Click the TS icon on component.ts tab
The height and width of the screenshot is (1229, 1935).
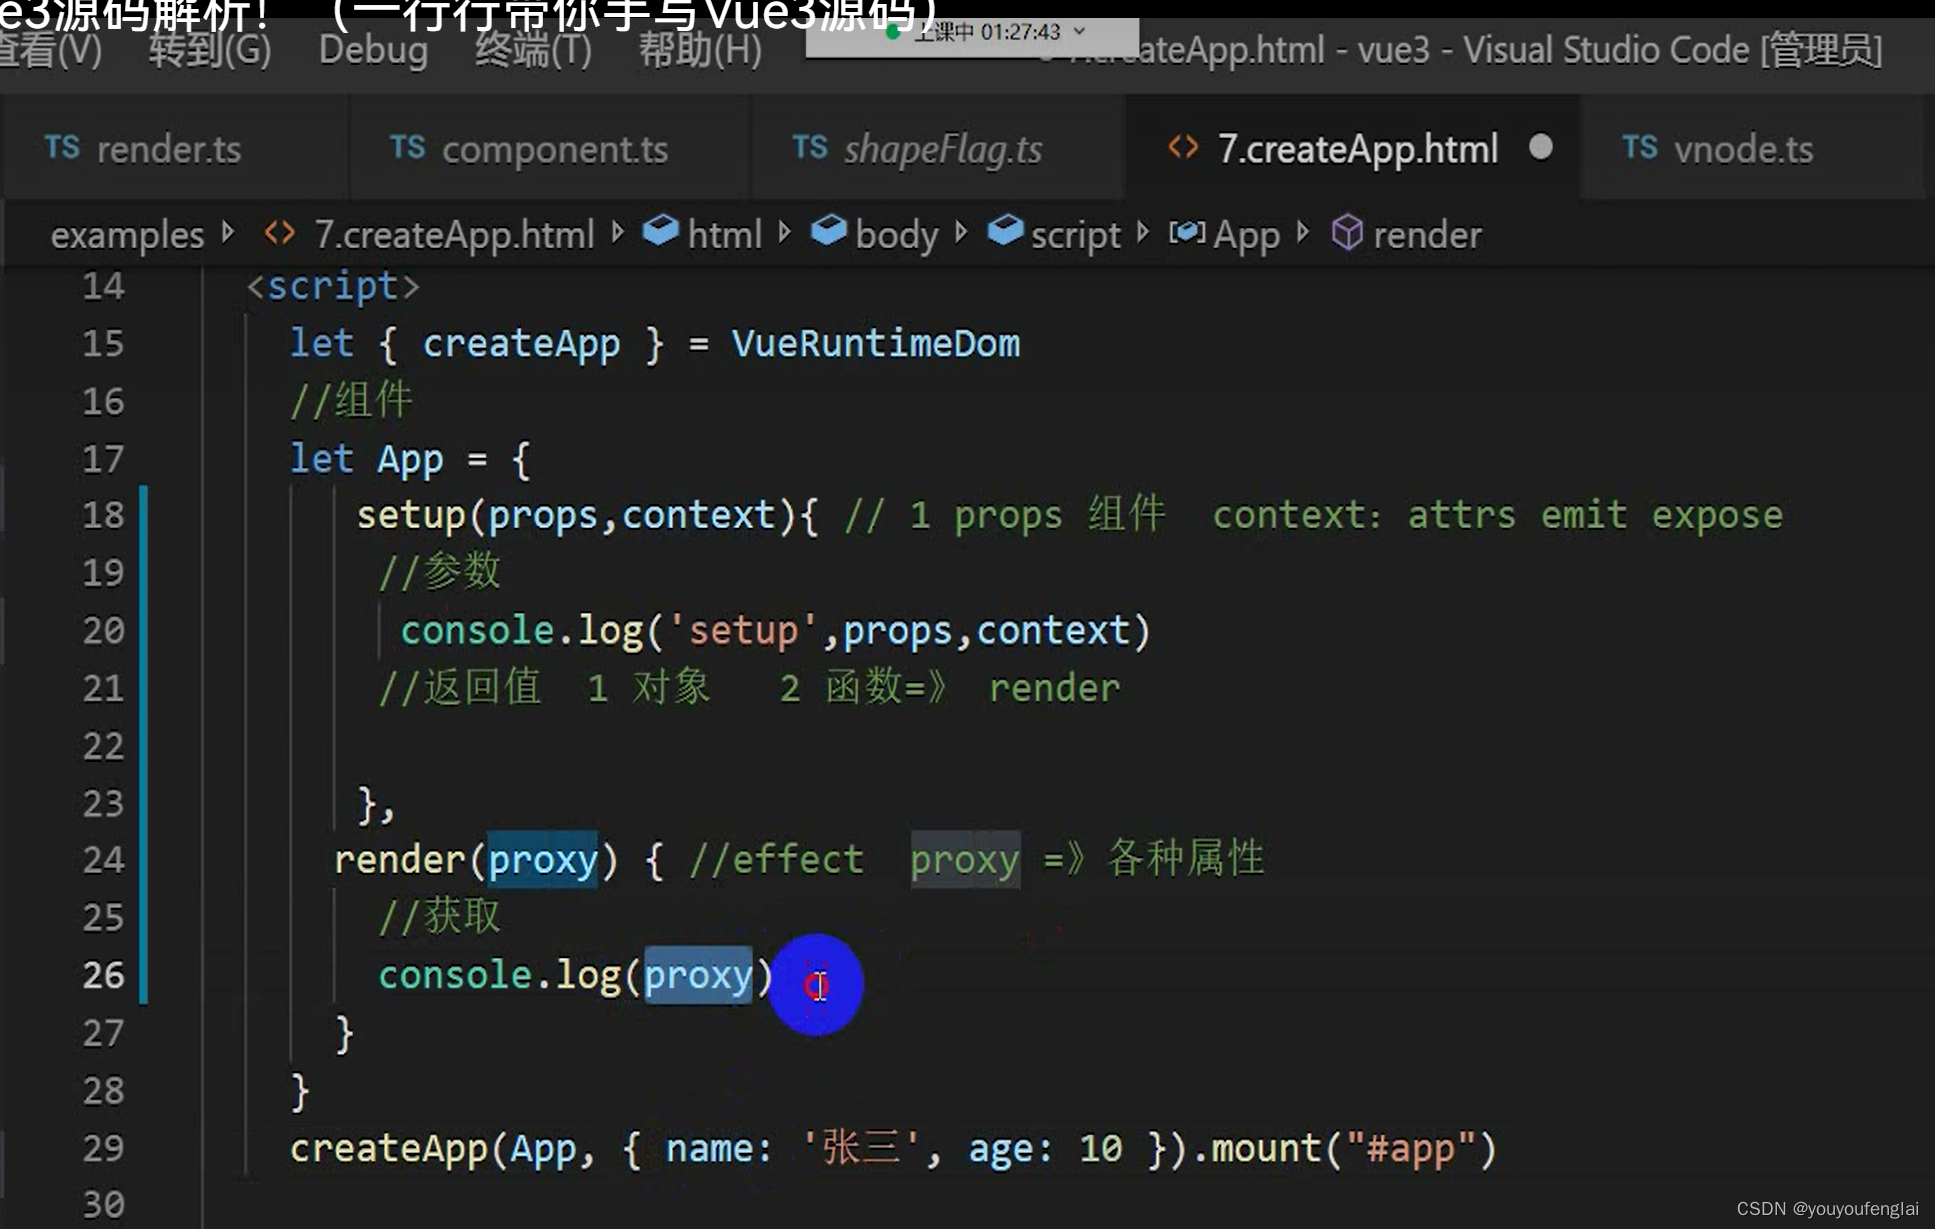[407, 147]
